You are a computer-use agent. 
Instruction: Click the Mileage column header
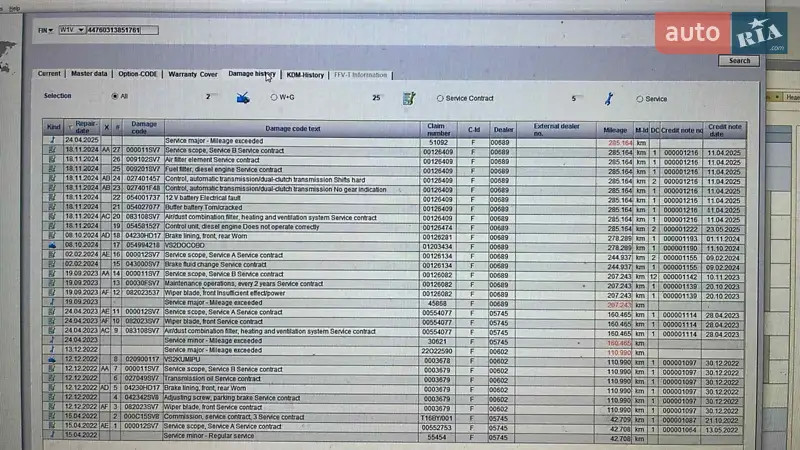coord(615,128)
